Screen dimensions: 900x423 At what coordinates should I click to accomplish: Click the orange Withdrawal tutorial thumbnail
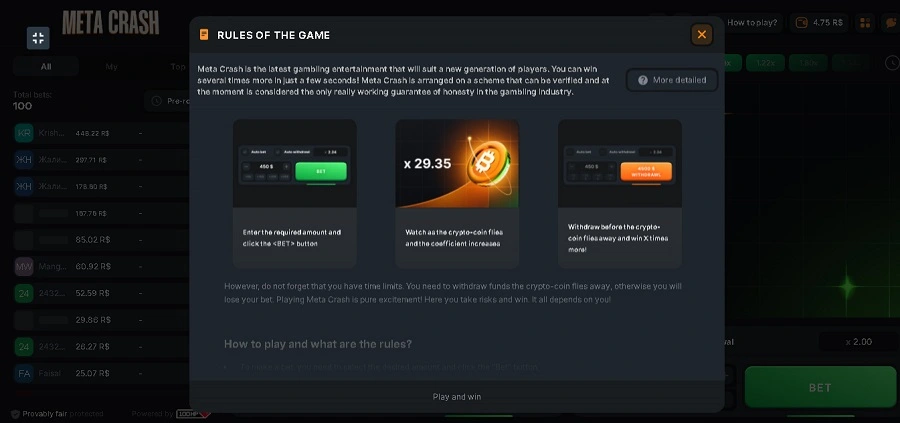coord(620,164)
